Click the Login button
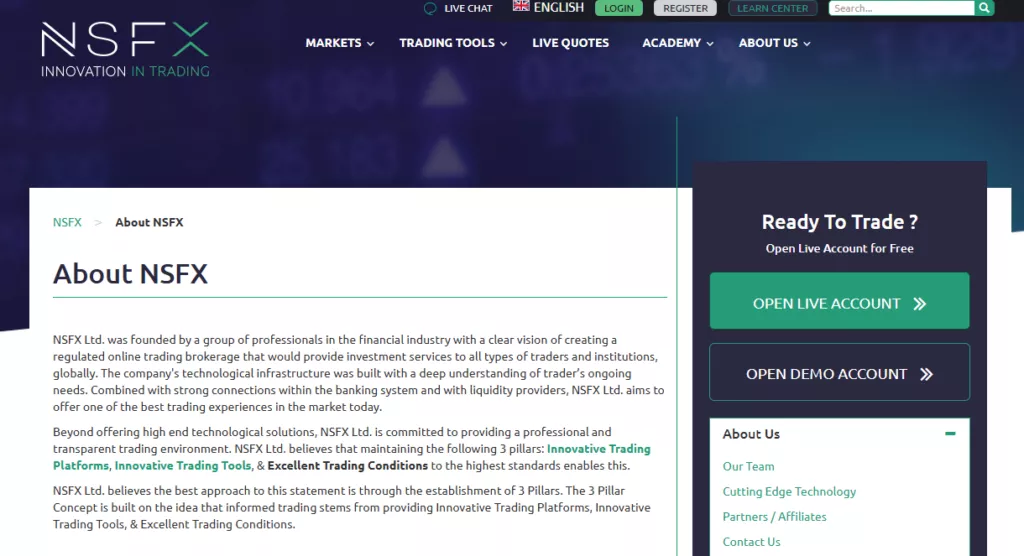Screen dimensions: 1024x556 click(x=618, y=8)
